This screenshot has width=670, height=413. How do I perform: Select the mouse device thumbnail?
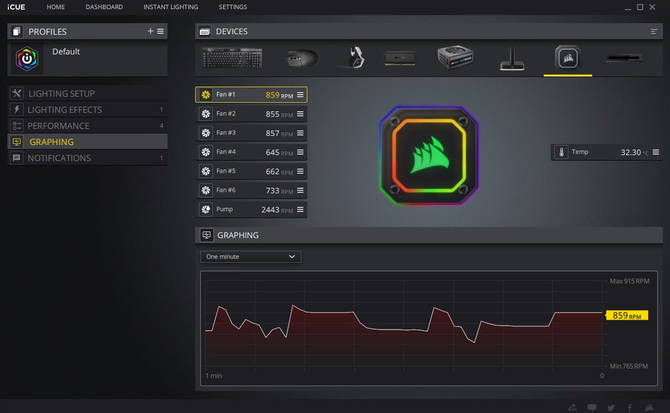click(301, 58)
